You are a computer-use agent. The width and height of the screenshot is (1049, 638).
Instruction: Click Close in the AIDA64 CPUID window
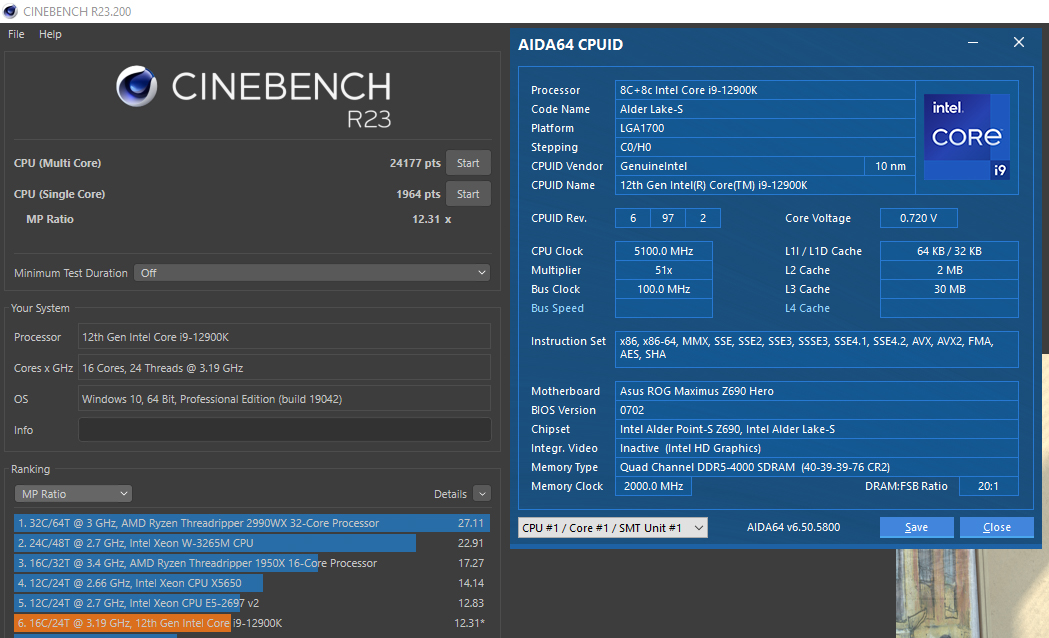click(997, 528)
